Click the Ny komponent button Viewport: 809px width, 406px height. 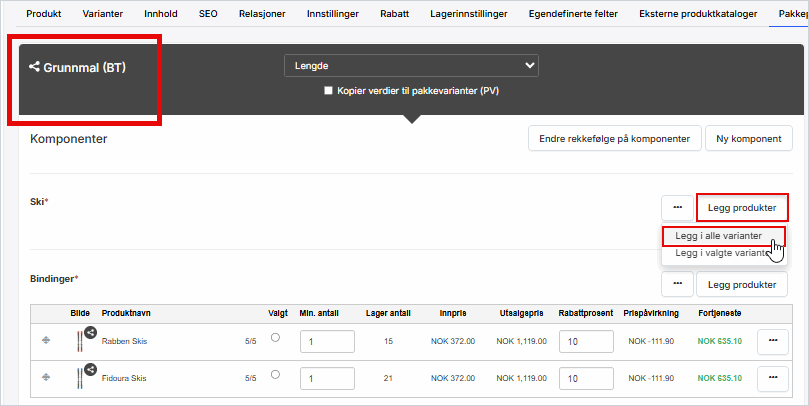pyautogui.click(x=749, y=139)
